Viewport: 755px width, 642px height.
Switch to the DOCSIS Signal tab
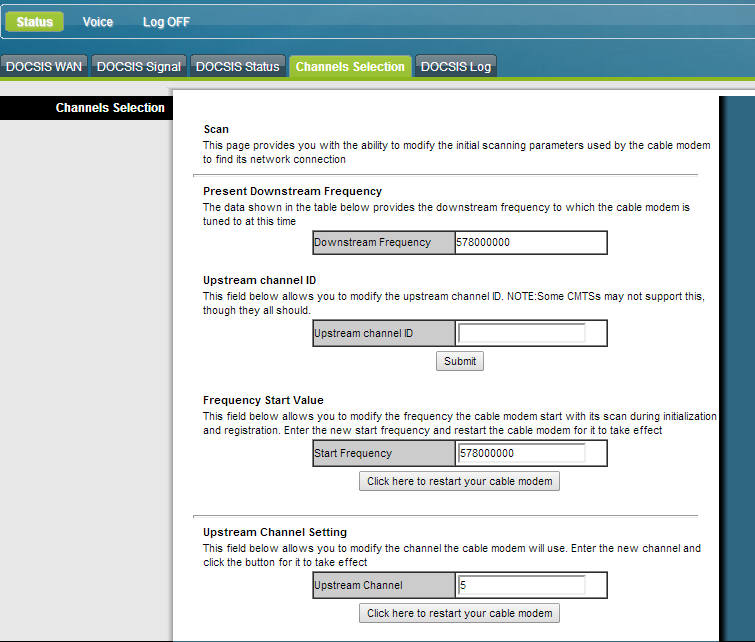139,67
